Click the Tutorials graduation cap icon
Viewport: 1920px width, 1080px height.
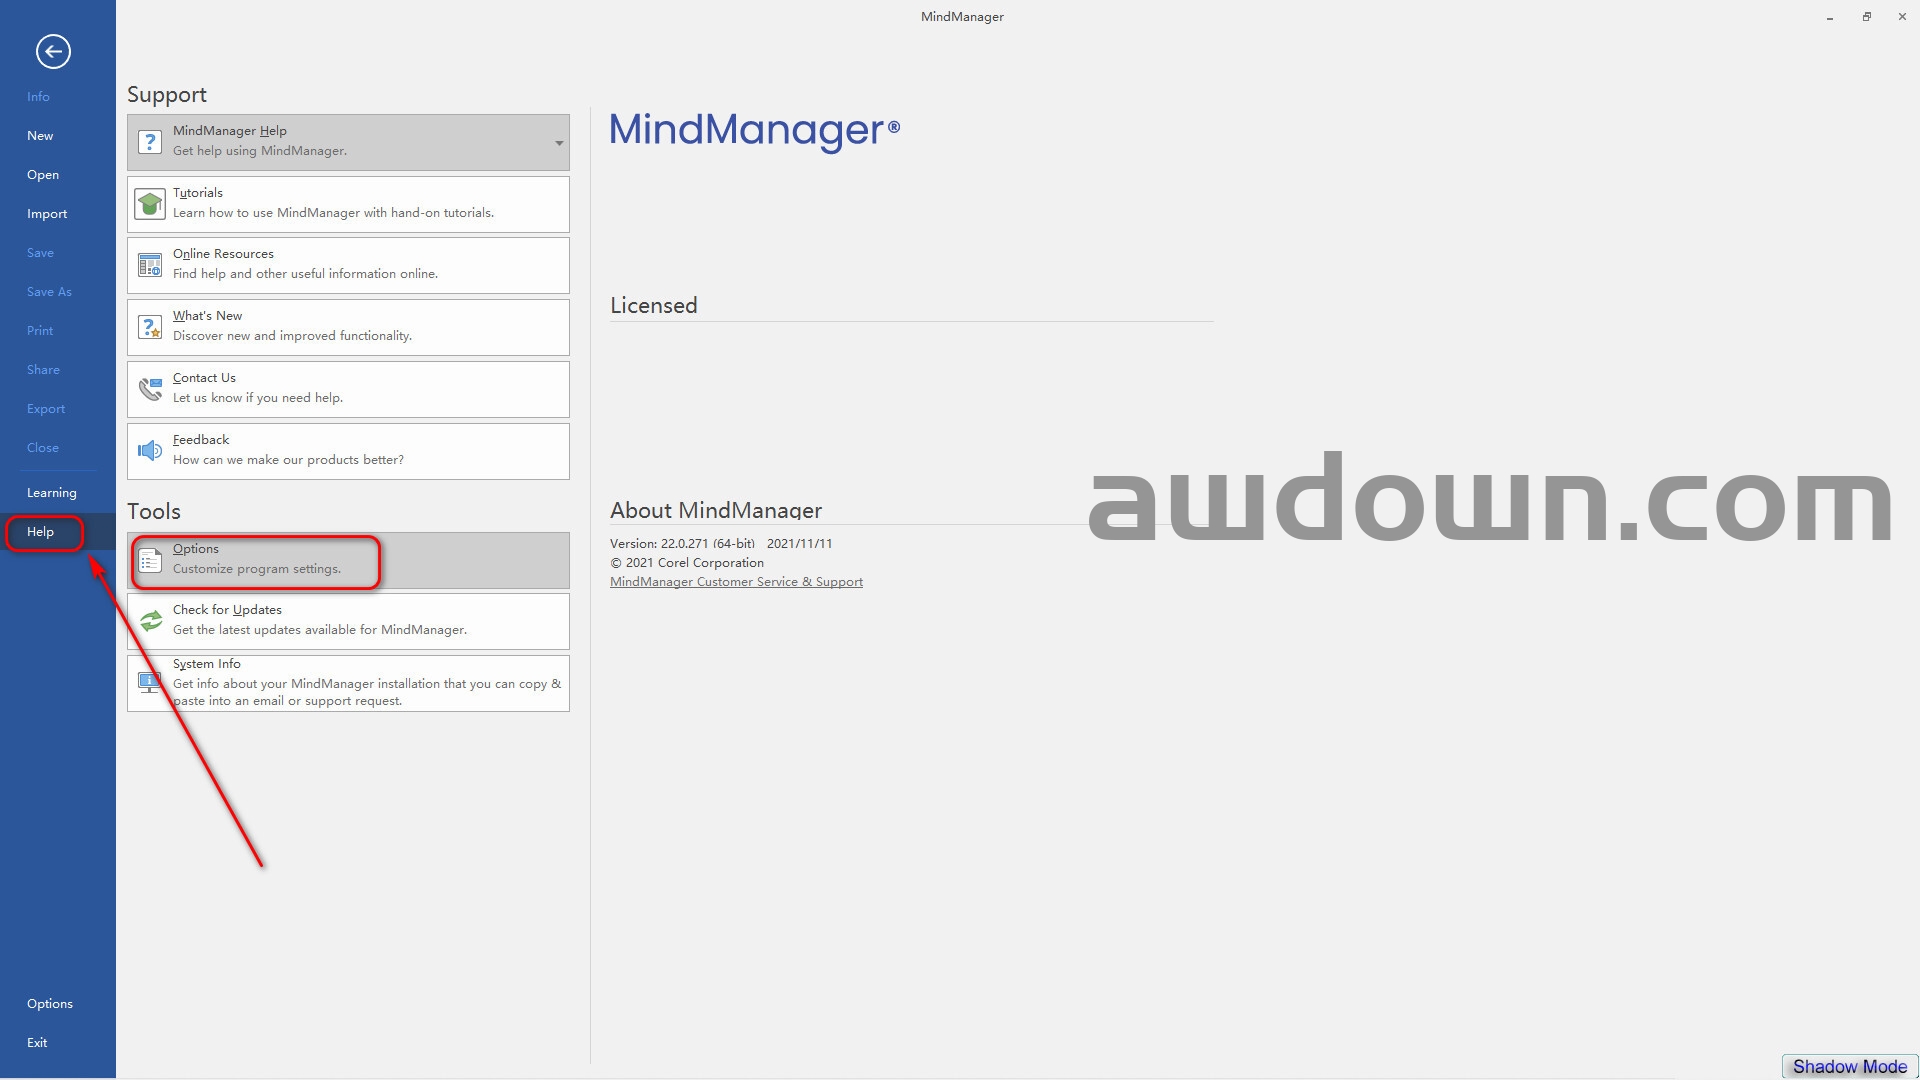tap(150, 204)
